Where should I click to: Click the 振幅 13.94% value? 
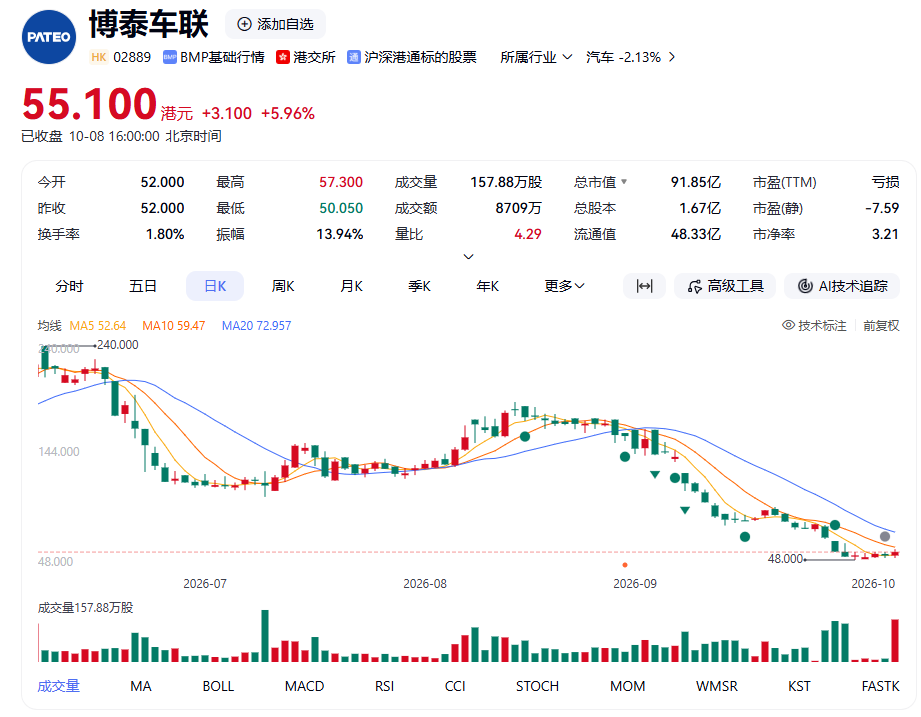[x=340, y=234]
